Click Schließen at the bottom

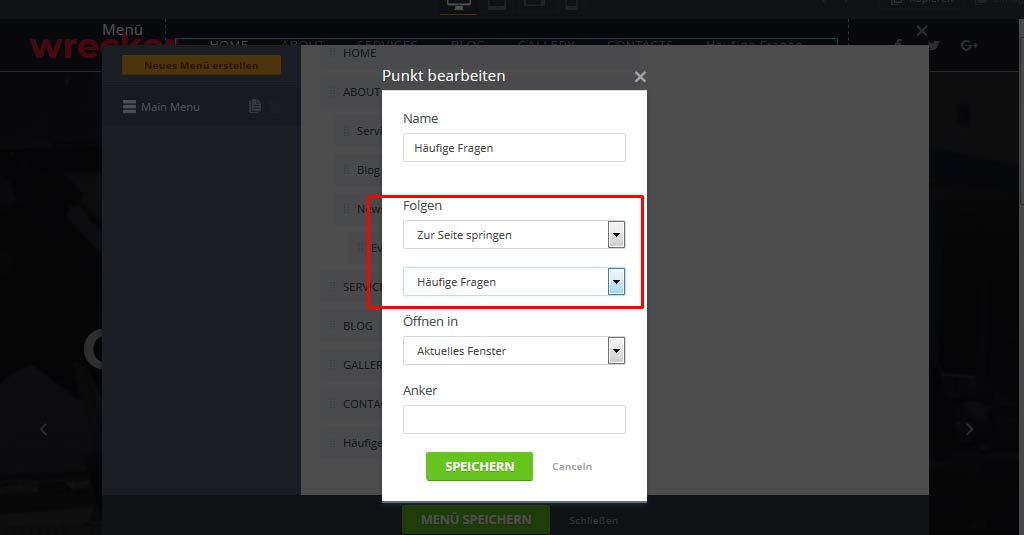tap(593, 521)
